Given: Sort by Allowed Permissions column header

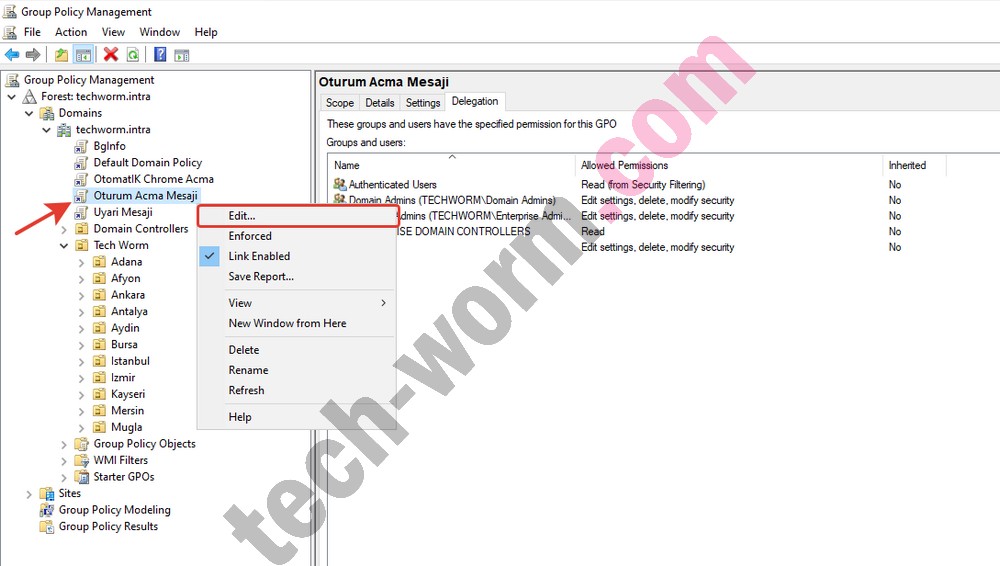Looking at the screenshot, I should click(624, 165).
